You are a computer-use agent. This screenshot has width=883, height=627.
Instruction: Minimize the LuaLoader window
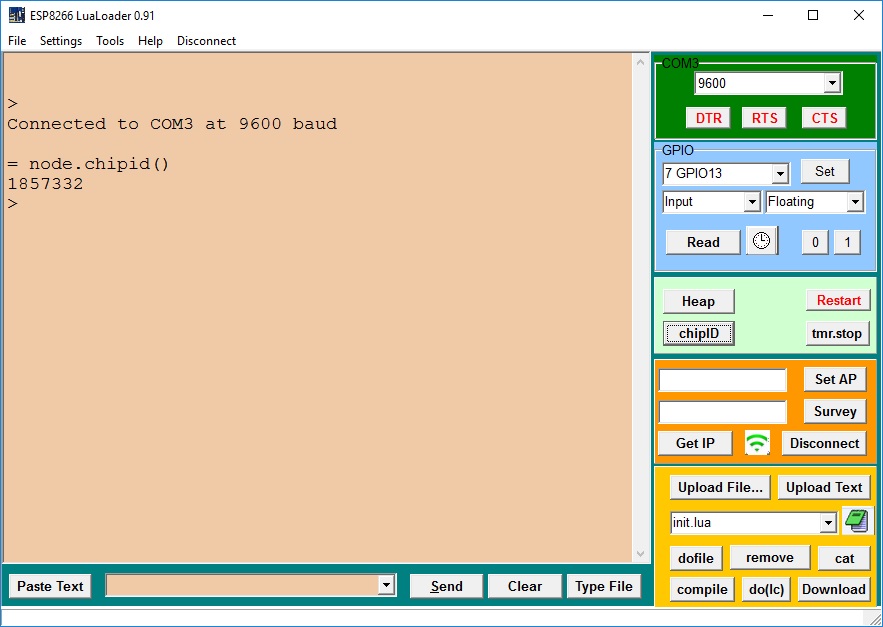pos(767,15)
